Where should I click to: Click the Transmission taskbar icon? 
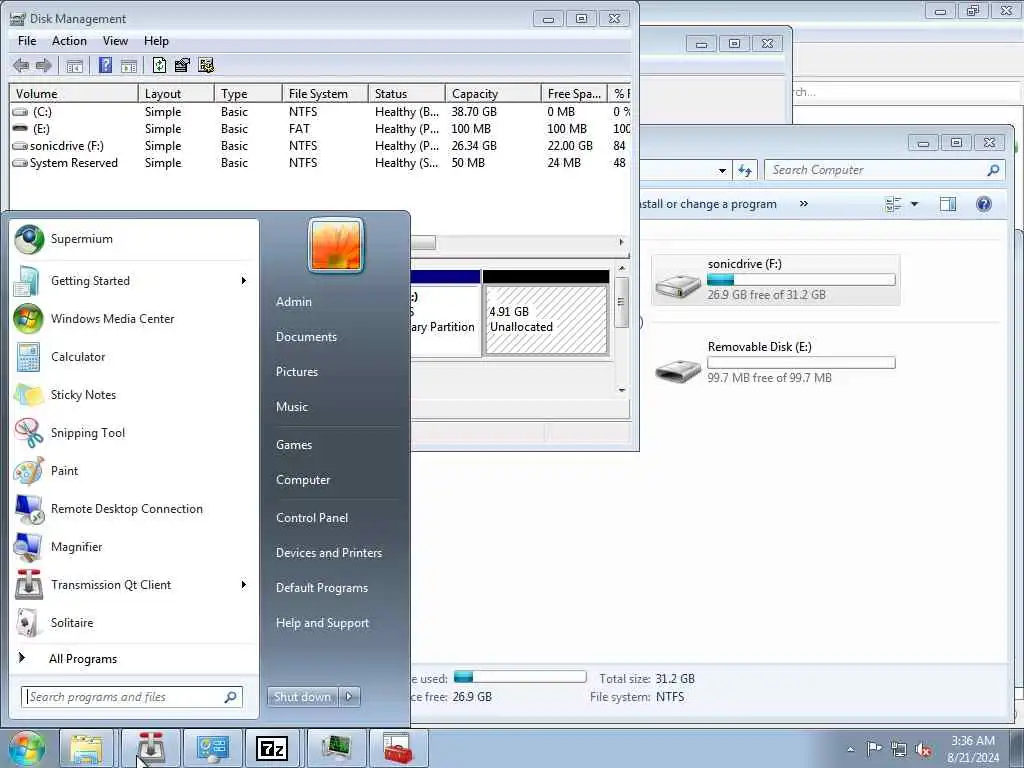150,748
